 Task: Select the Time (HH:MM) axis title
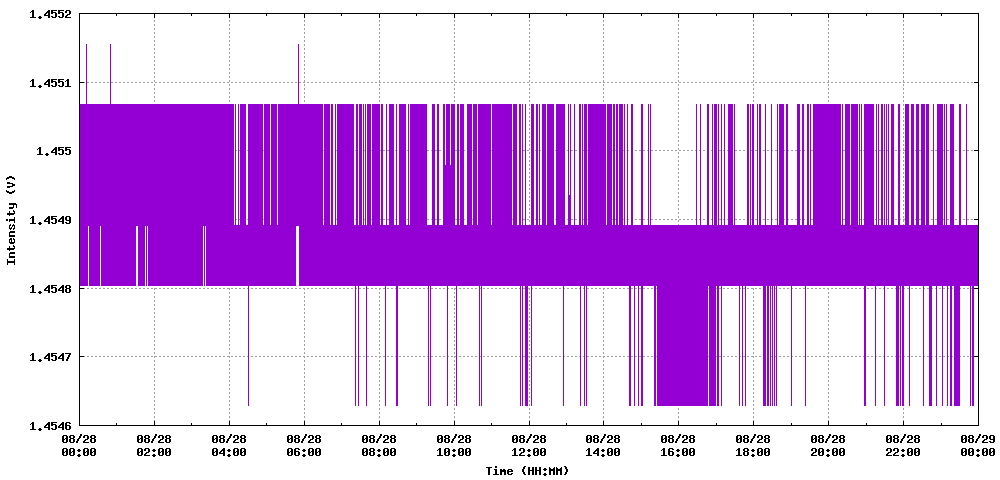pyautogui.click(x=526, y=471)
